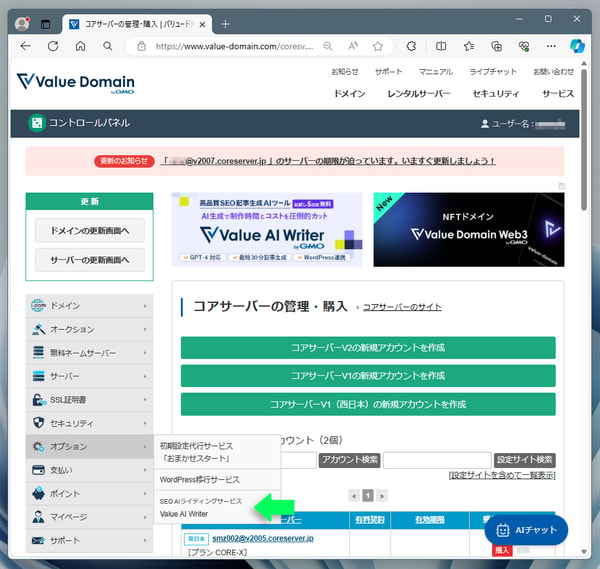Go back with the browser back arrow
Viewport: 600px width, 569px height.
point(26,46)
